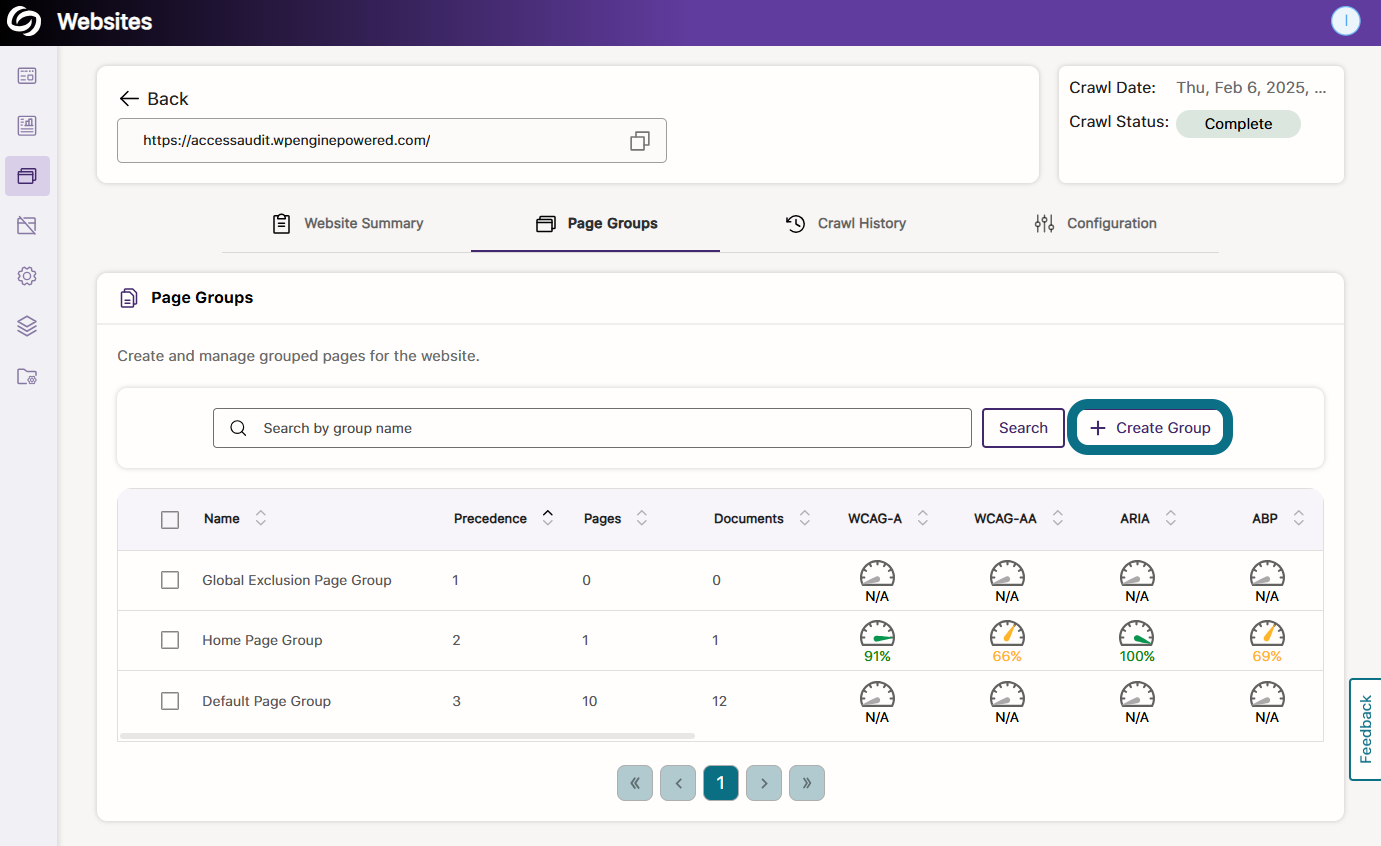This screenshot has height=846, width=1381.
Task: Click the Websites logo icon in header
Action: [24, 21]
